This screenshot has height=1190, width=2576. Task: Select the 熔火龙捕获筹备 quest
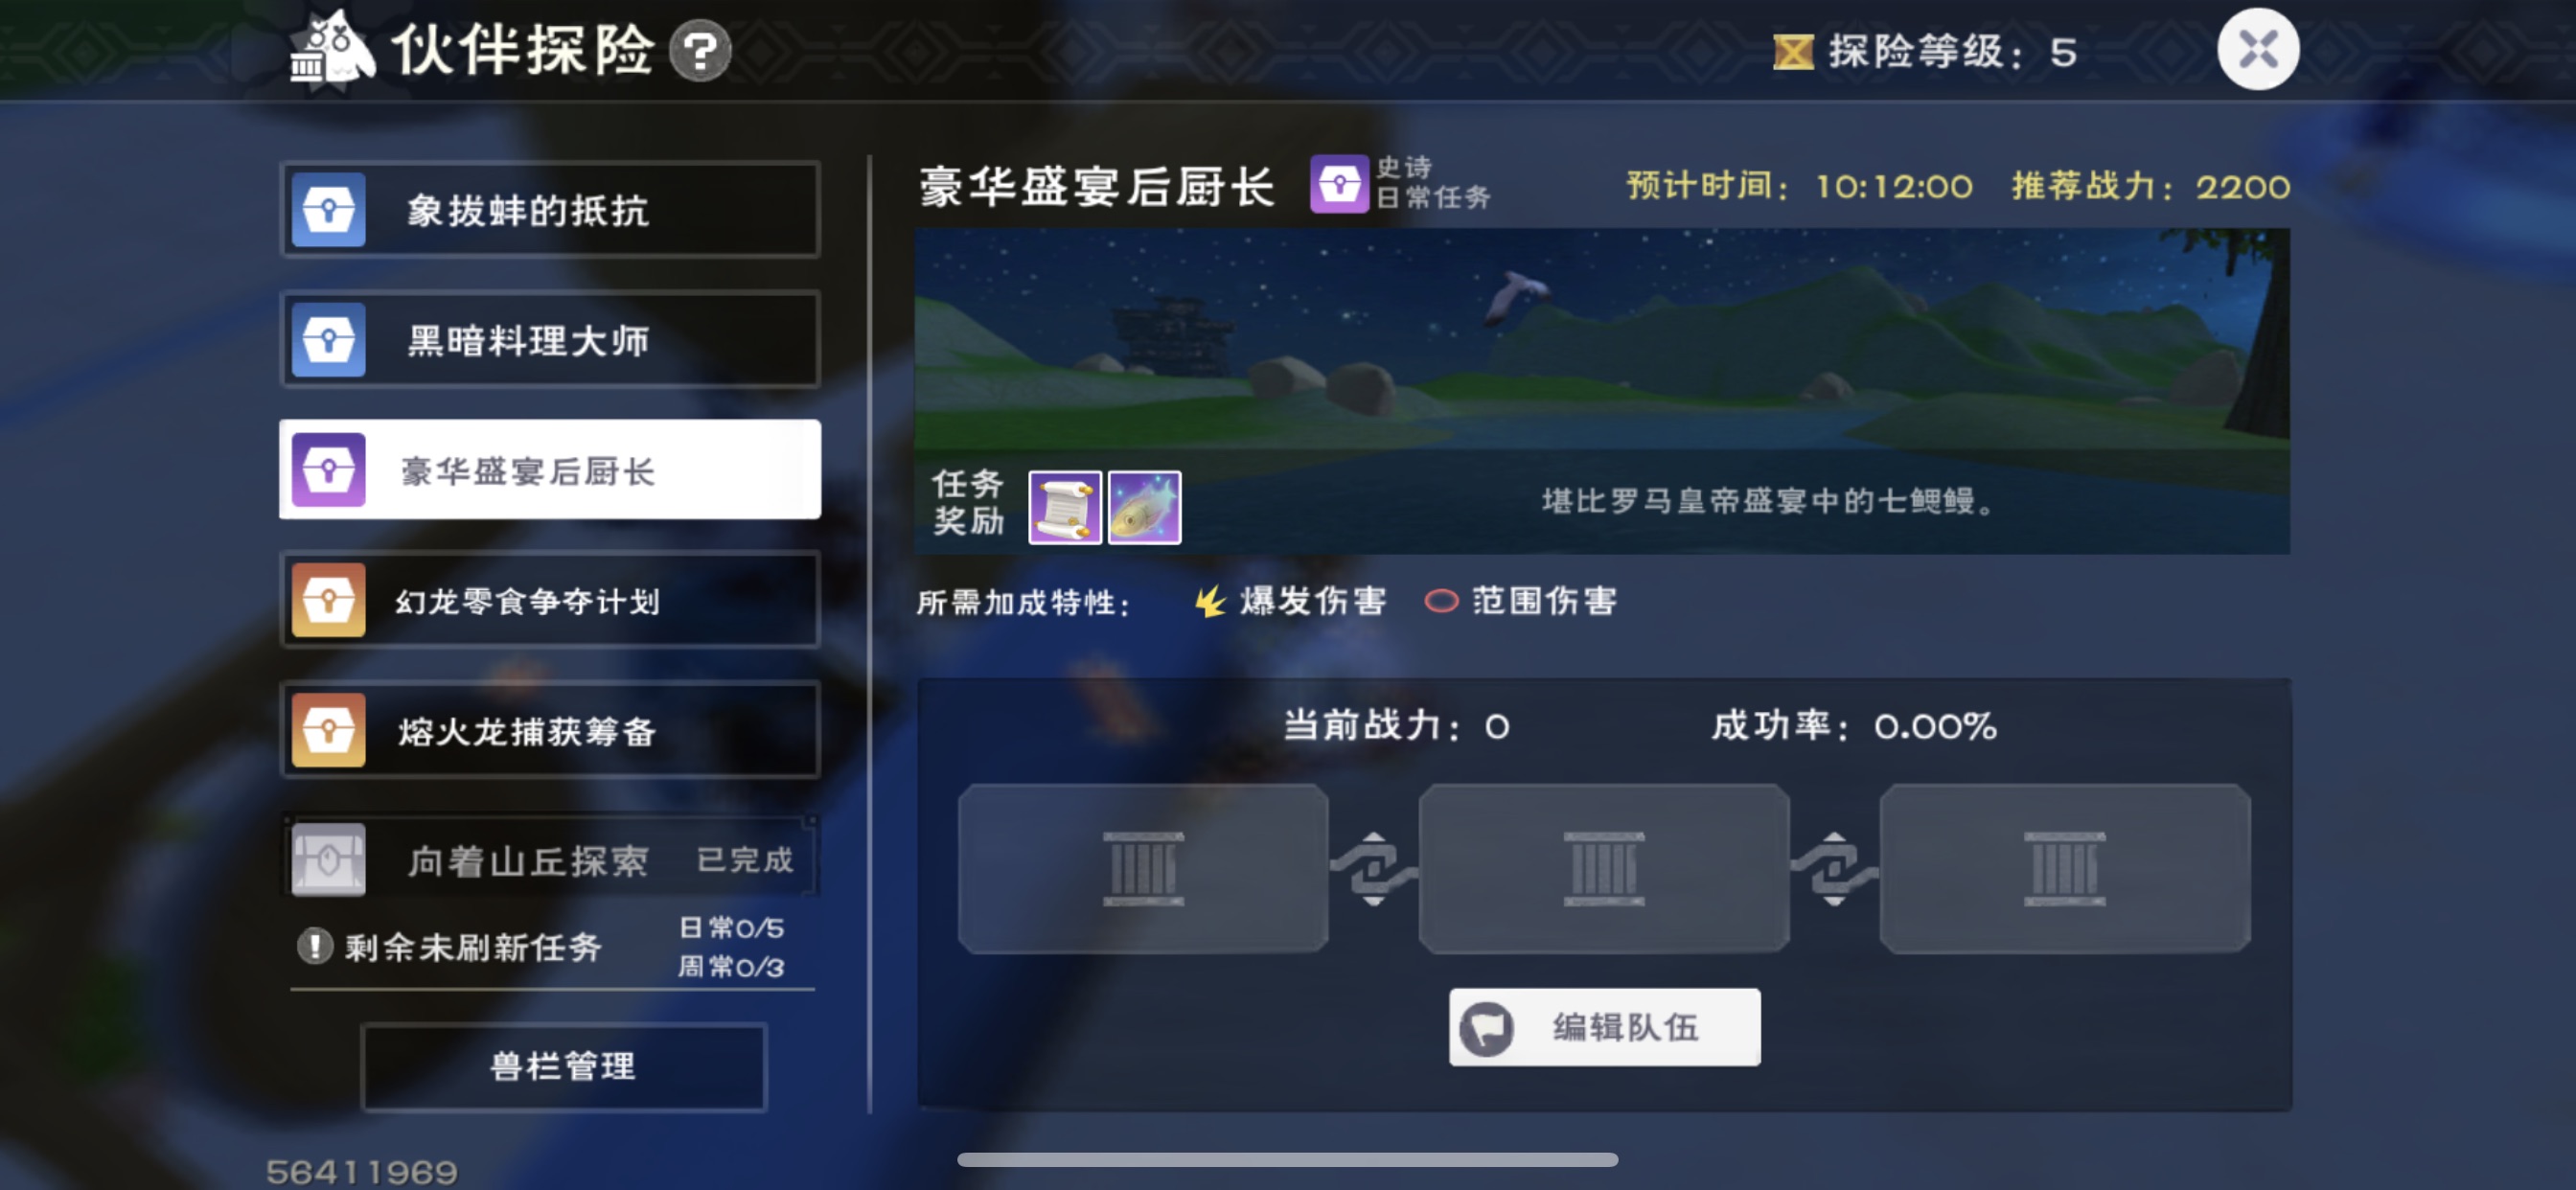coord(550,730)
